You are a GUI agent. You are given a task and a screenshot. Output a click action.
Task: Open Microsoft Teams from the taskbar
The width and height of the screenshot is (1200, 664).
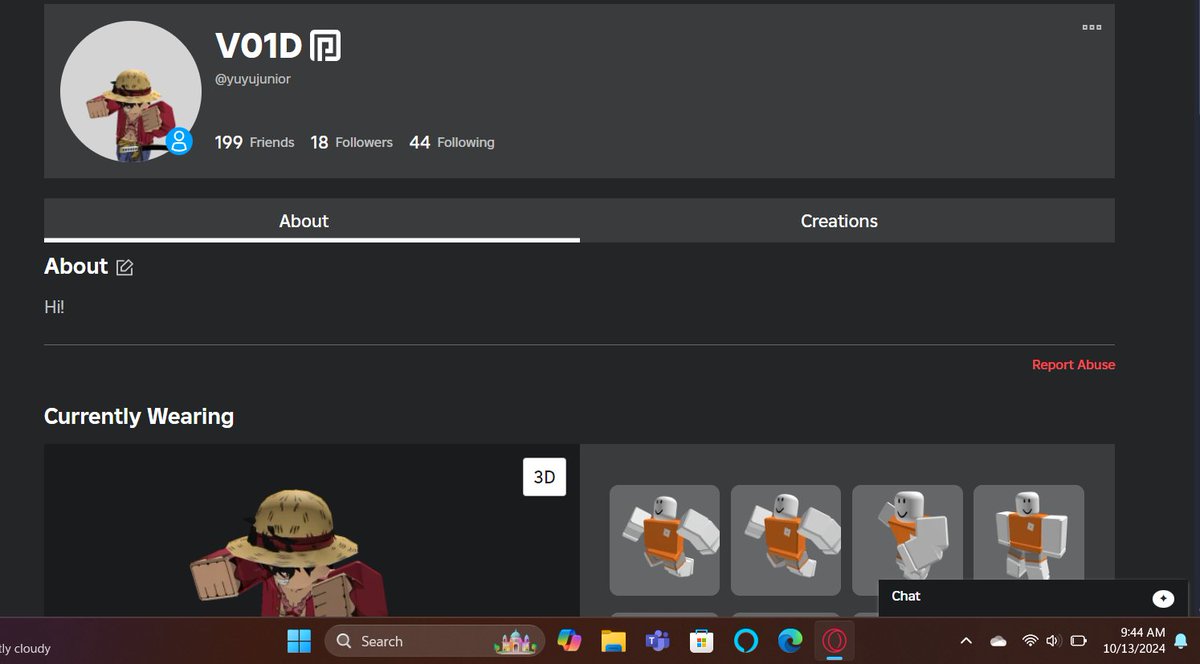[657, 641]
